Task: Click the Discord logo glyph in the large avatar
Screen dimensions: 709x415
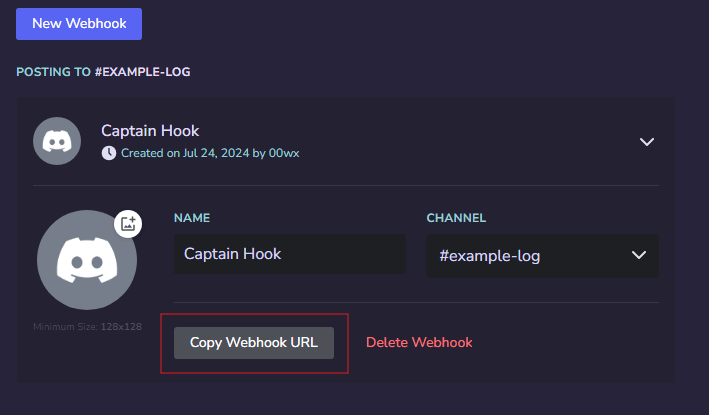Action: coord(87,260)
